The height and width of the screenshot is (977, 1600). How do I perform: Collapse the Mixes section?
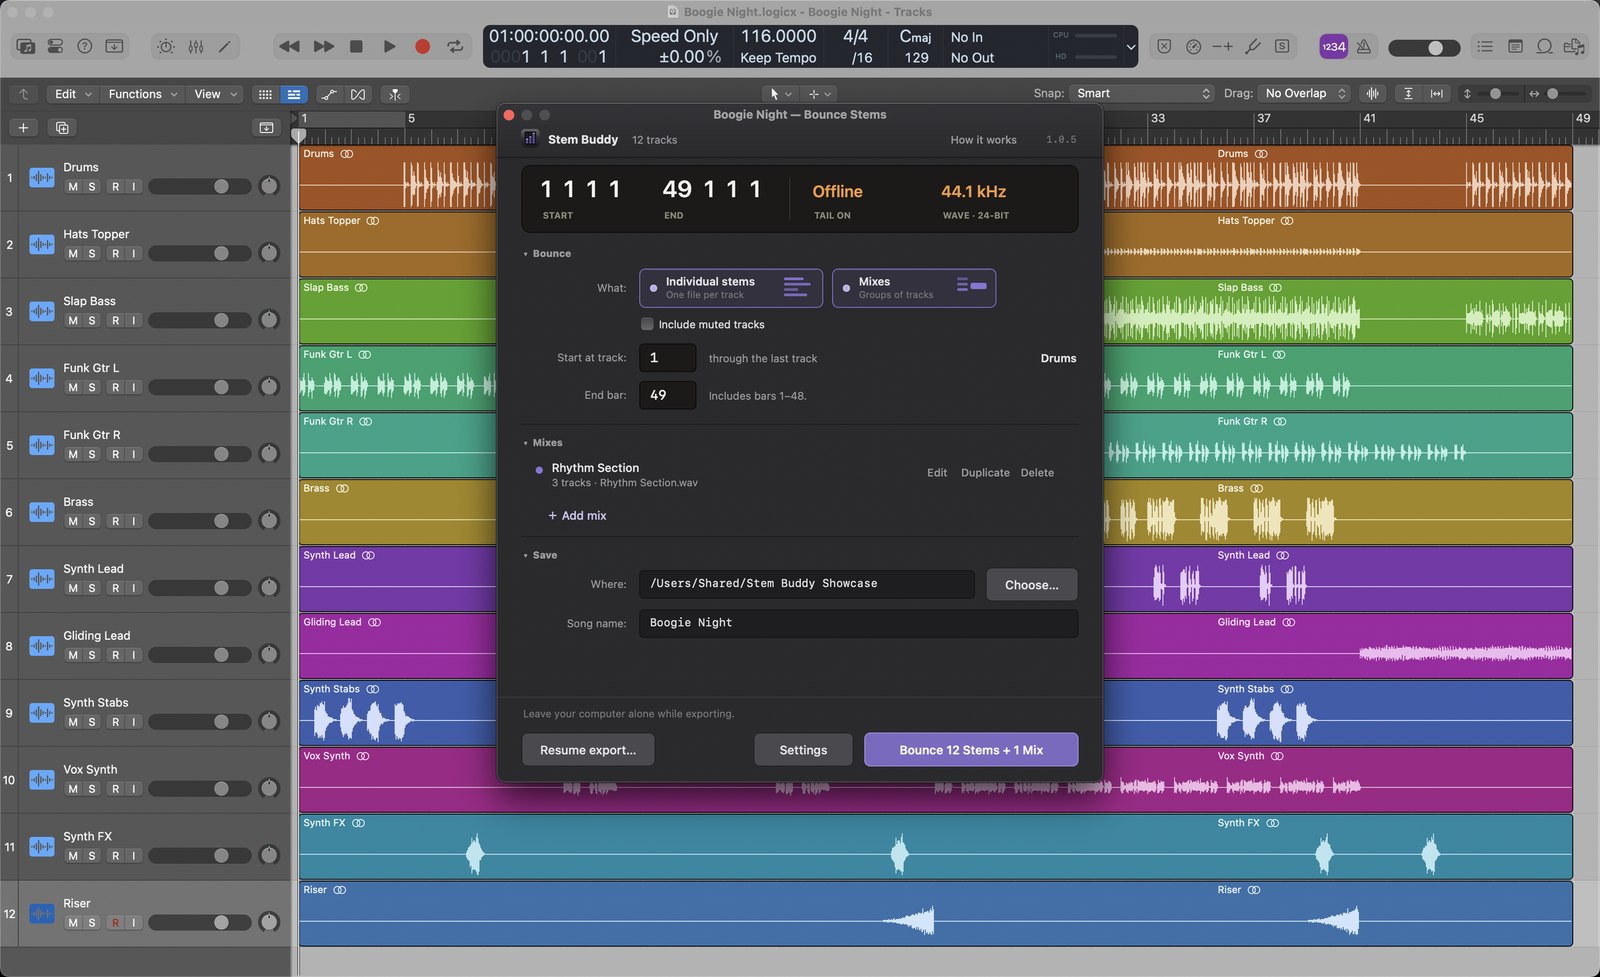tap(543, 443)
